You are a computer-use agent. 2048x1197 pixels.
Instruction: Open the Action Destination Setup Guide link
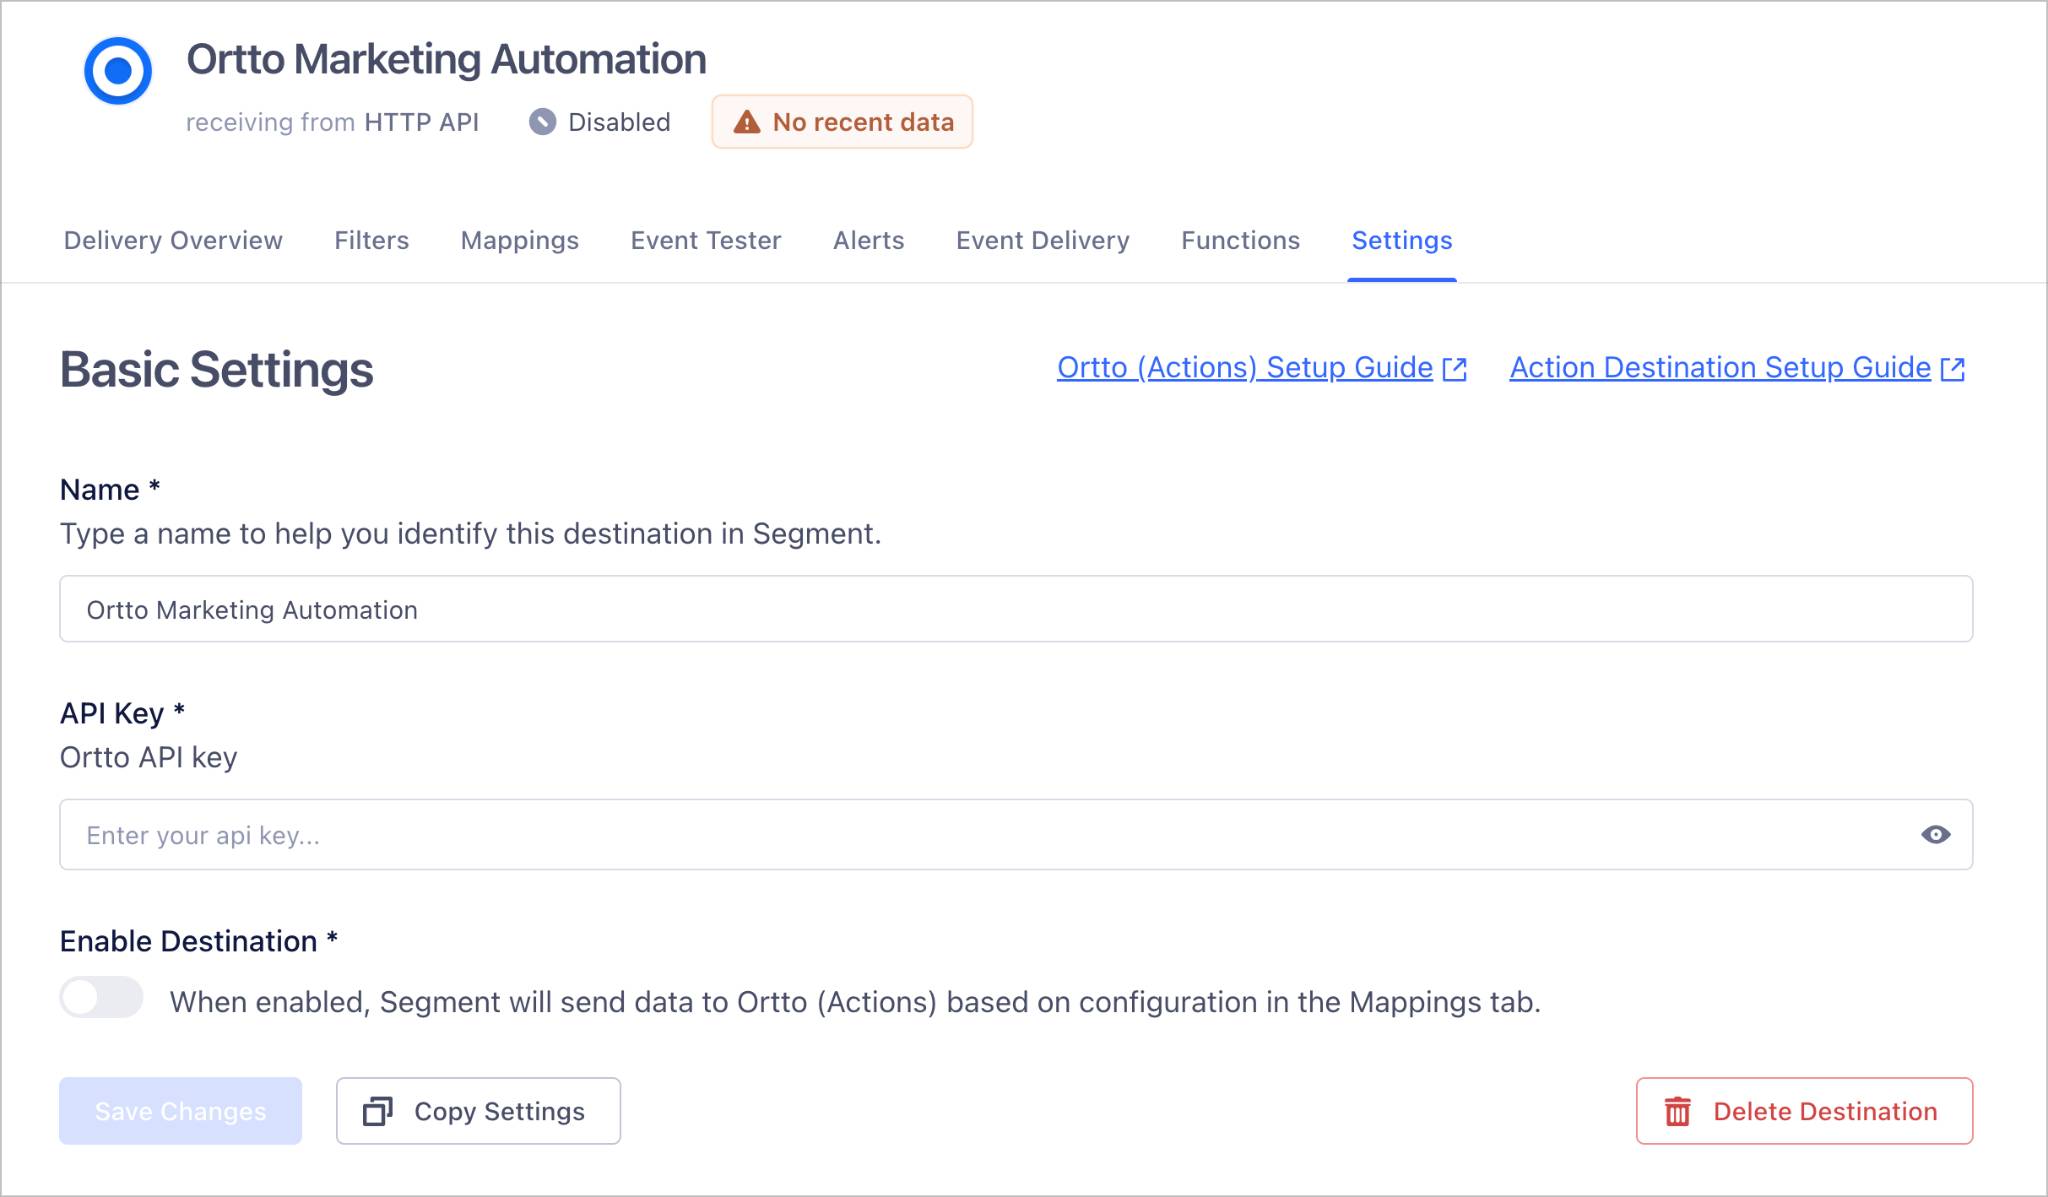(x=1719, y=368)
